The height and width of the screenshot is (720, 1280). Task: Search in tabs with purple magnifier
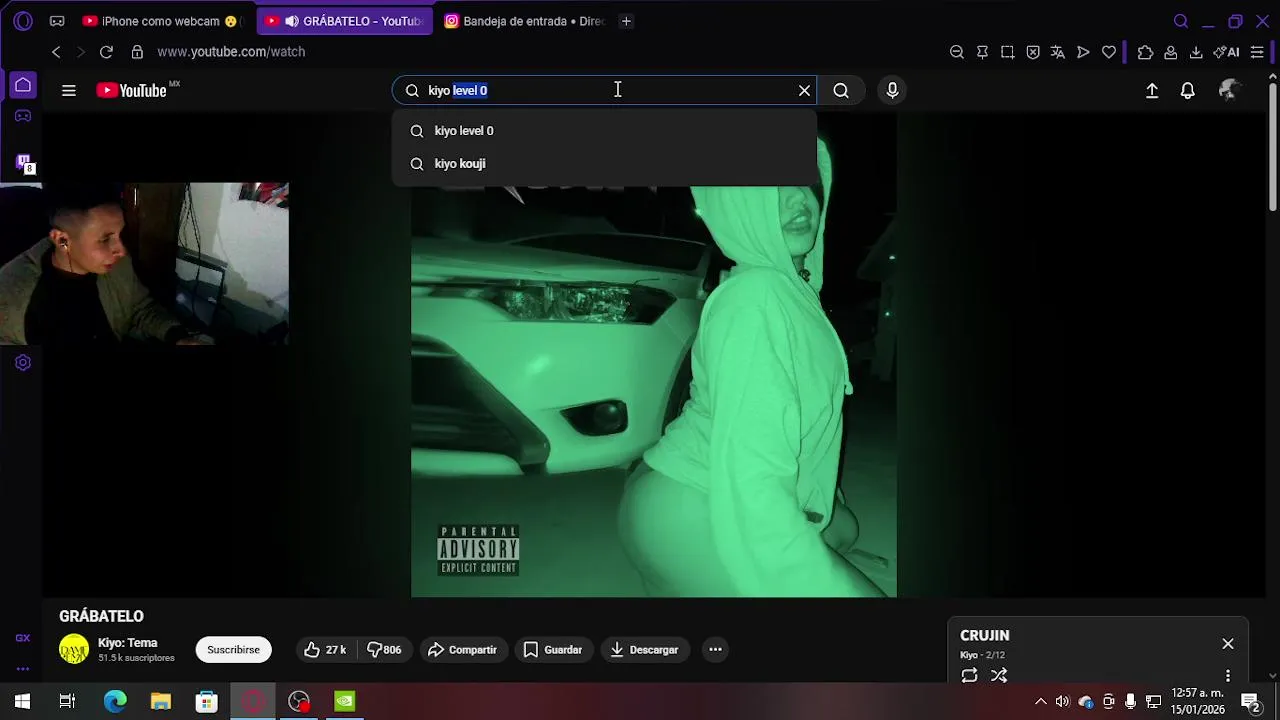[x=1181, y=21]
